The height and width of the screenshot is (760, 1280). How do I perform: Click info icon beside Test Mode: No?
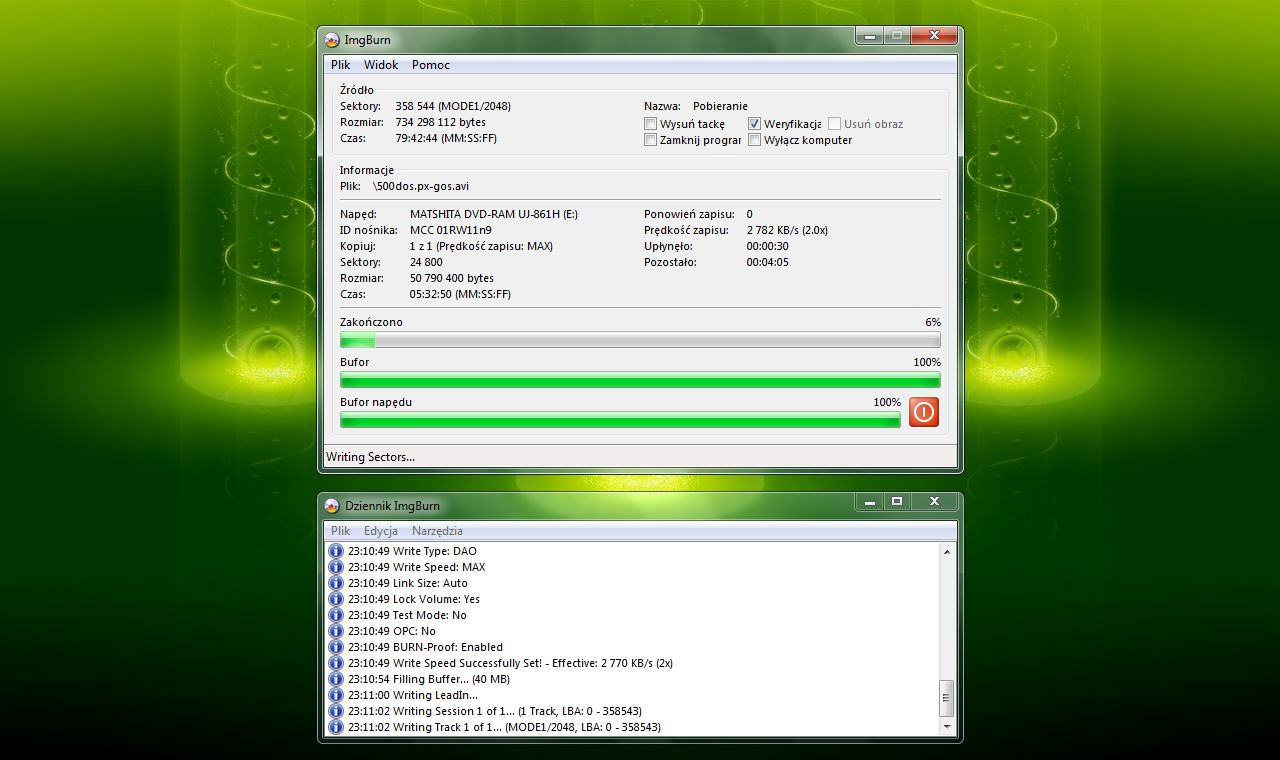(336, 615)
